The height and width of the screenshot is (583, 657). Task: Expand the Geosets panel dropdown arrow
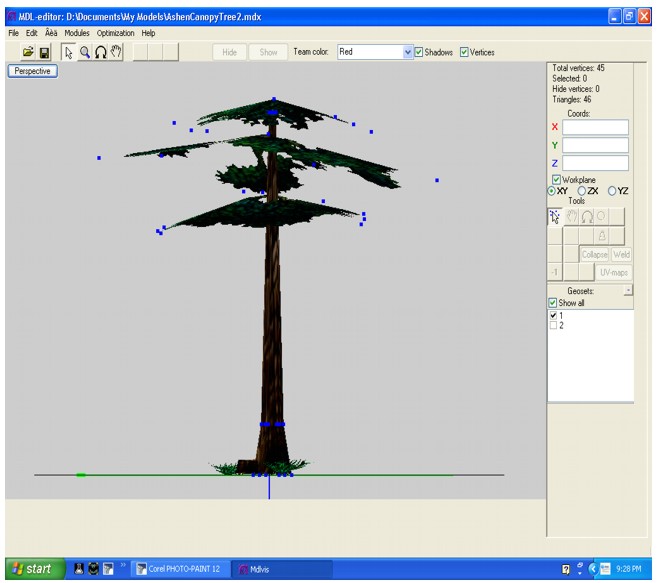(x=628, y=290)
